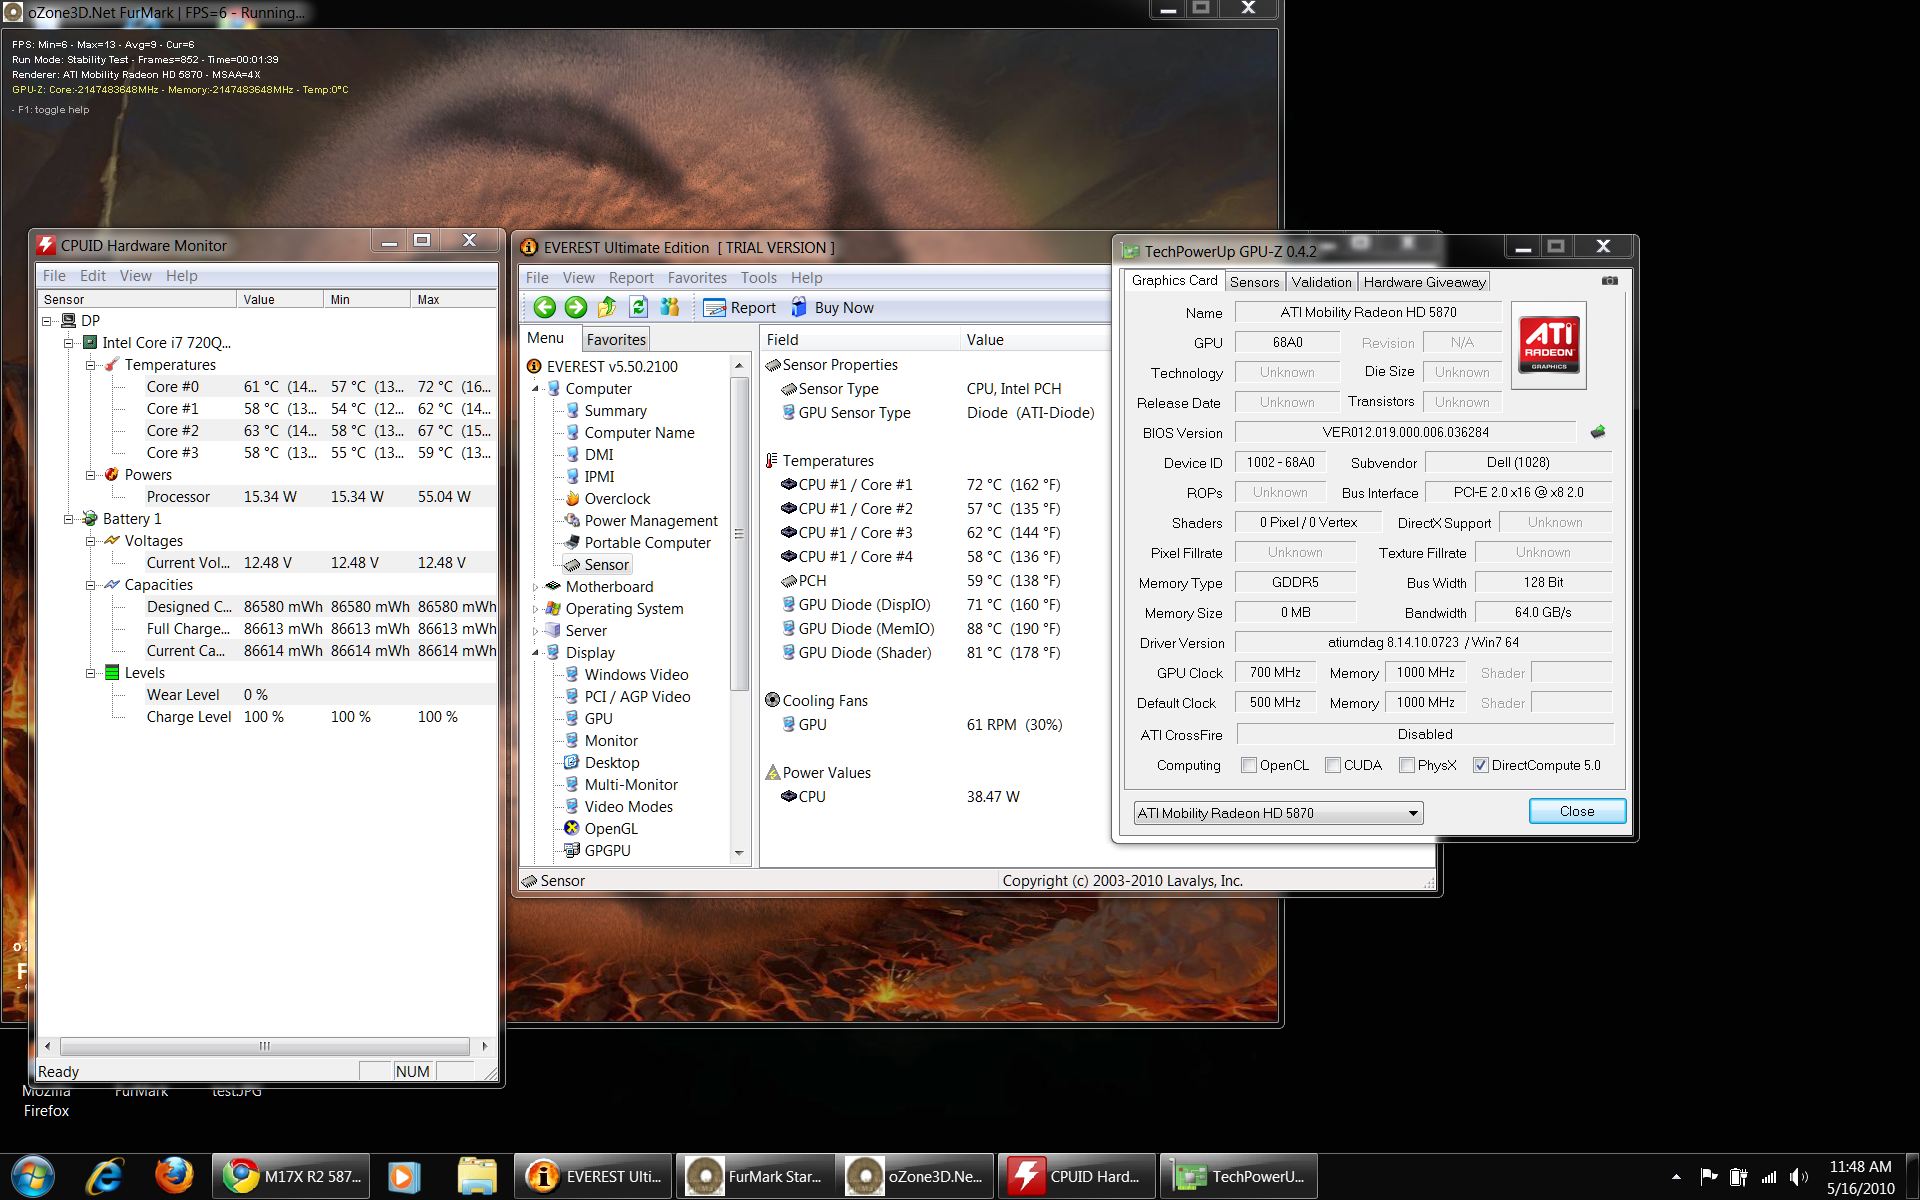1920x1200 pixels.
Task: Collapse the DP node in Hardware Monitor
Action: 47,321
